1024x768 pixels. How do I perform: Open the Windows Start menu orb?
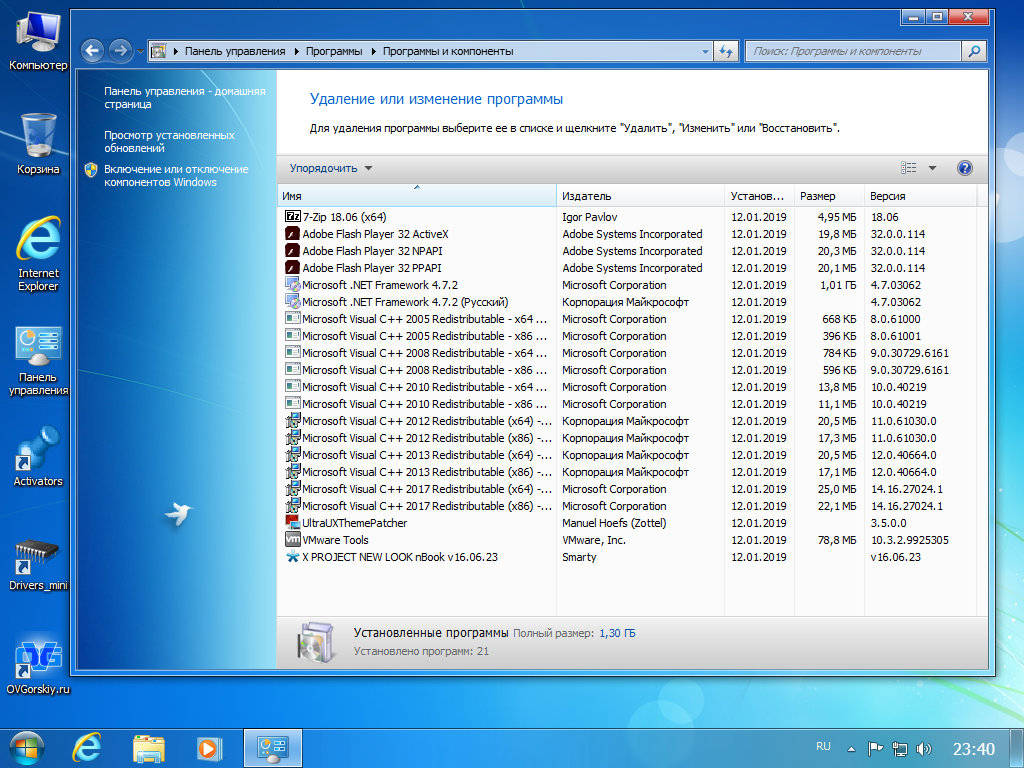pos(26,748)
